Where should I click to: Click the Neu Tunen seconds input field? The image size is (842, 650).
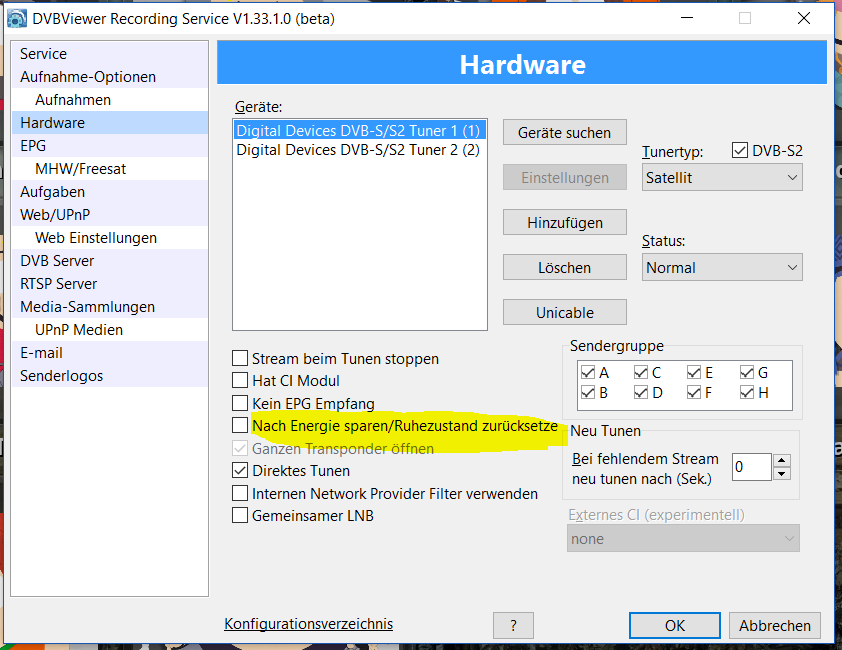(x=752, y=467)
